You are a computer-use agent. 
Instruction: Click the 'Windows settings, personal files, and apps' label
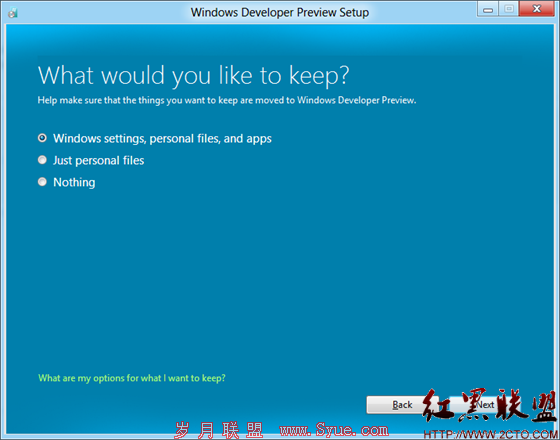(162, 139)
